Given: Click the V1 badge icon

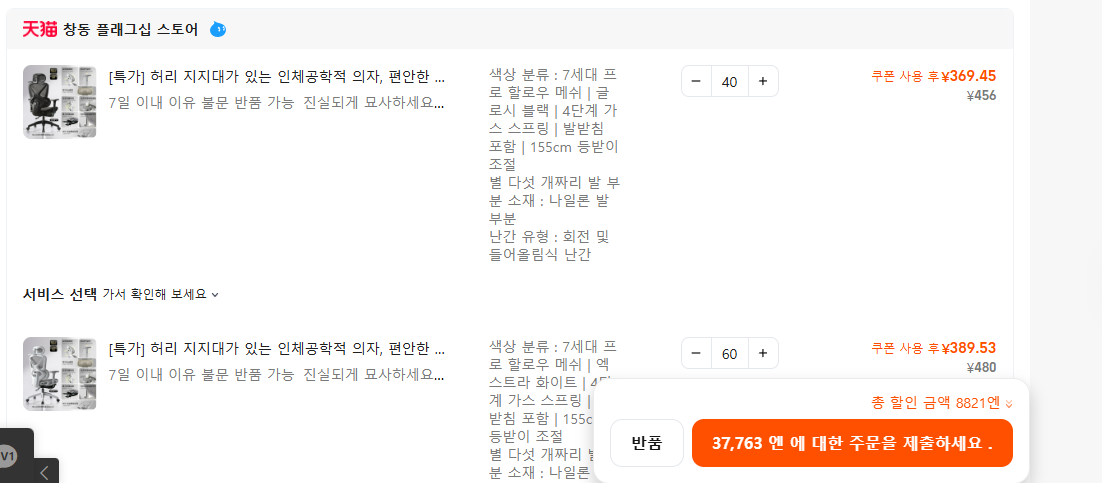Looking at the screenshot, I should [8, 456].
